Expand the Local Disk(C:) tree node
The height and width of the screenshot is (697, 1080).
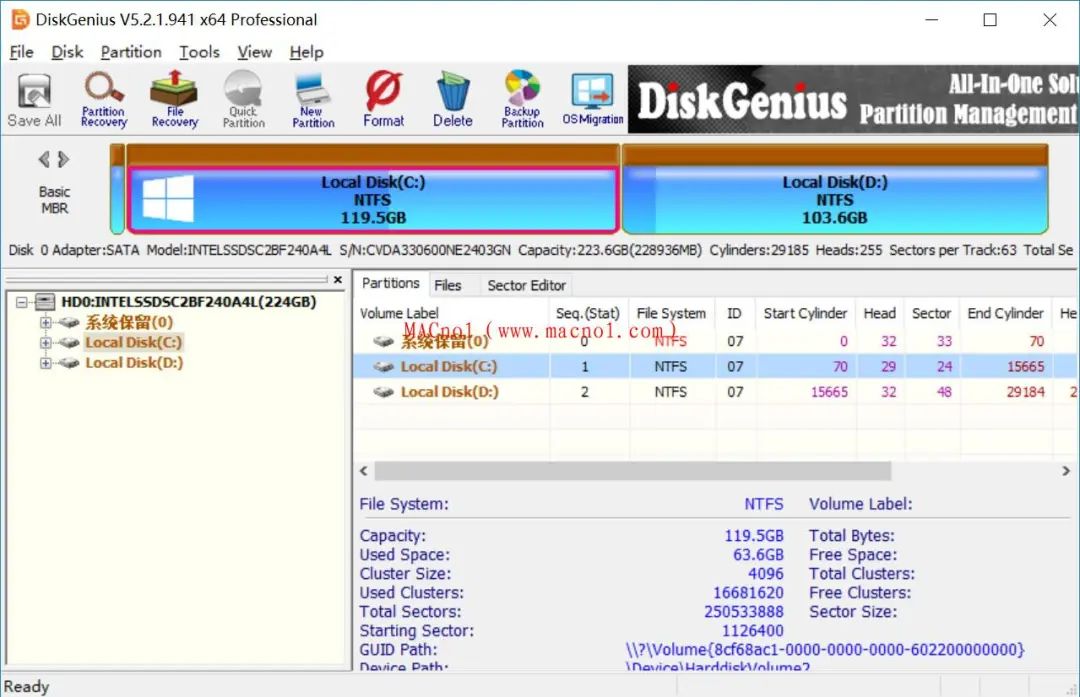point(45,342)
